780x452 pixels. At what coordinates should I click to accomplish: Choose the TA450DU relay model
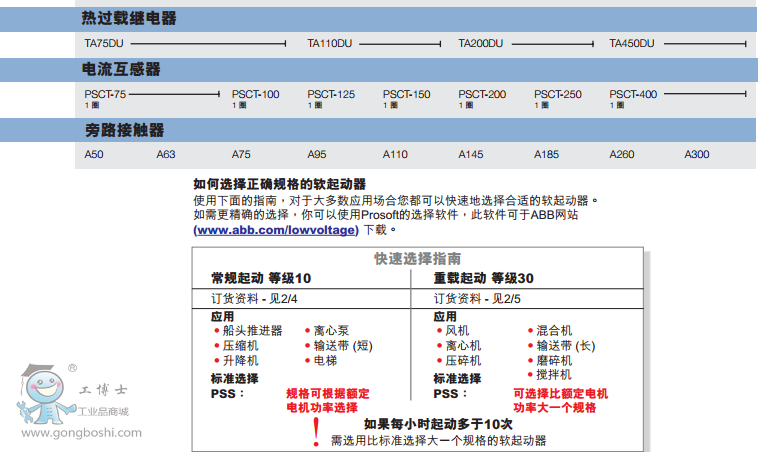point(631,44)
